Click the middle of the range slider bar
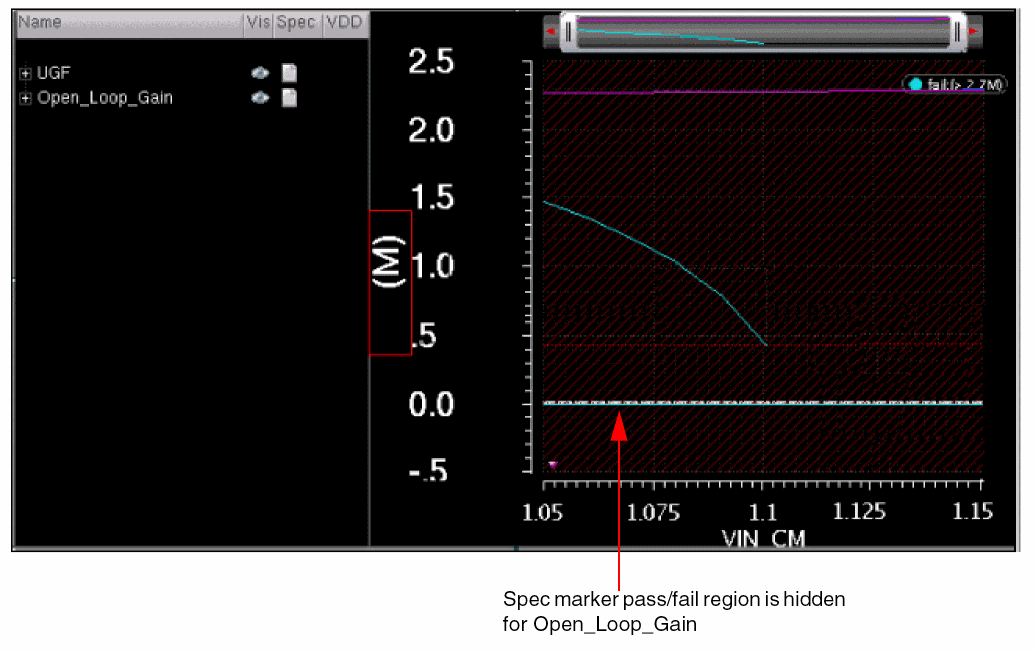 (x=762, y=32)
